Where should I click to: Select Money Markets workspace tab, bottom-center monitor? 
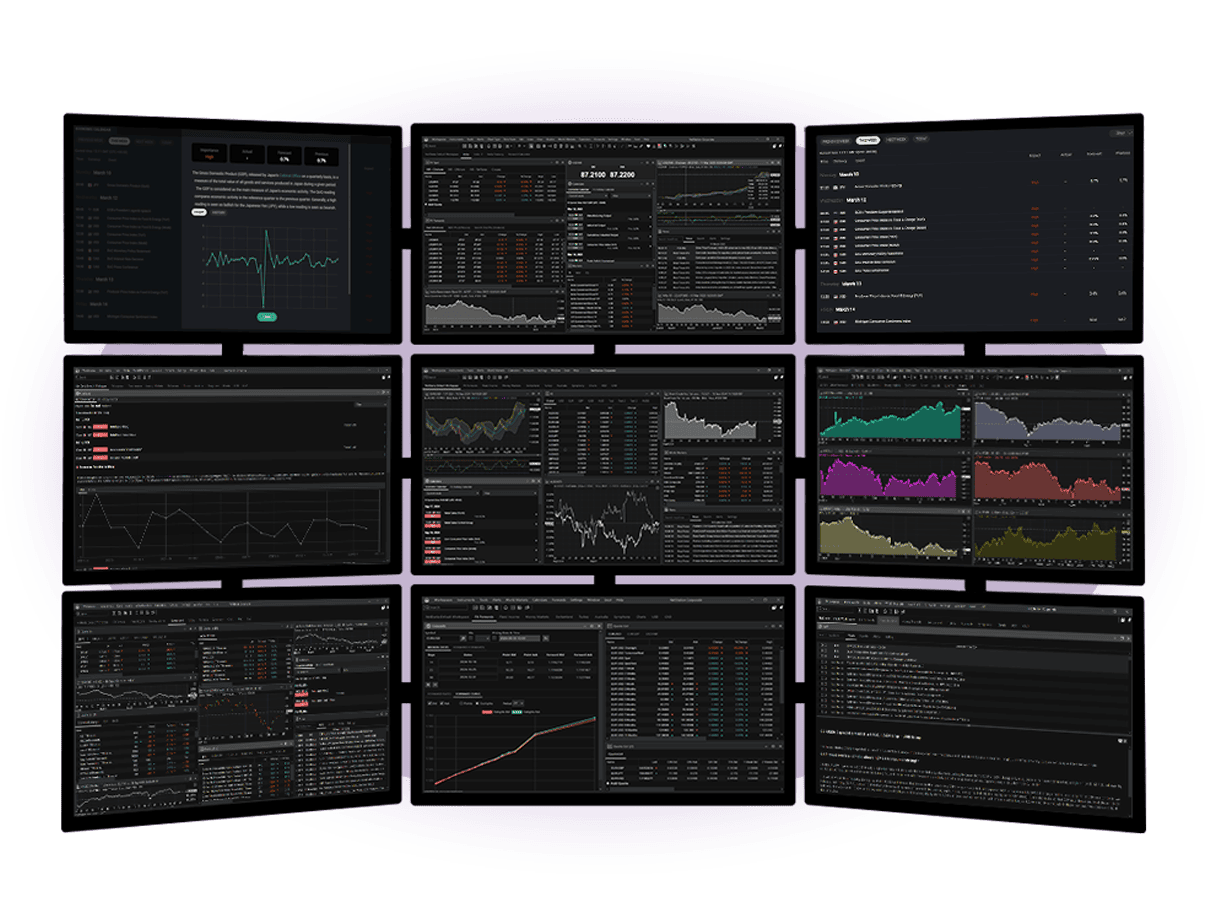tap(537, 617)
